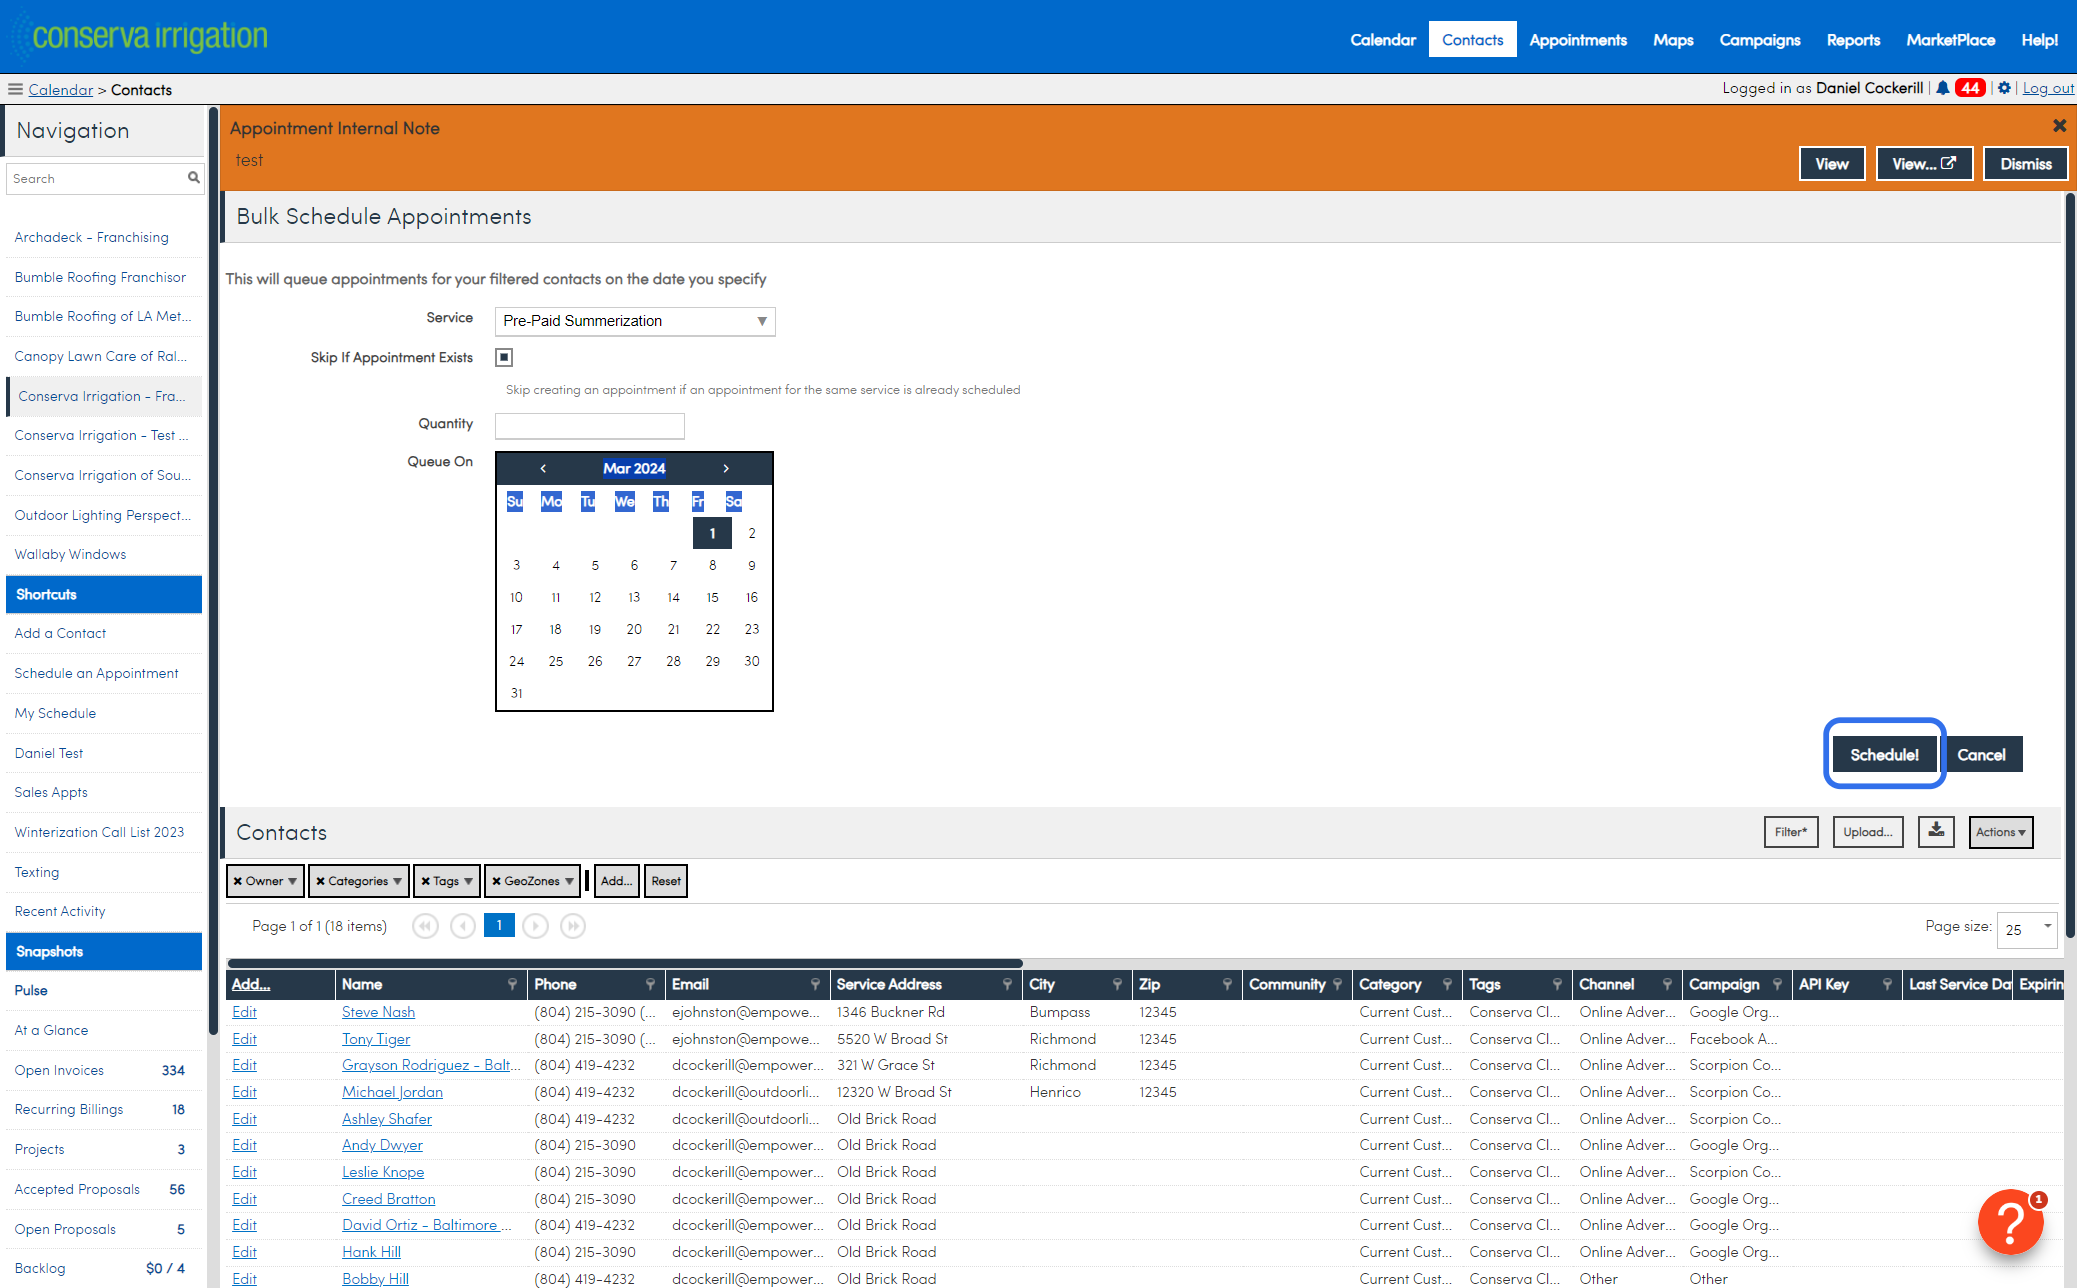This screenshot has height=1288, width=2077.
Task: Click the navigation search magnifier icon
Action: 193,178
